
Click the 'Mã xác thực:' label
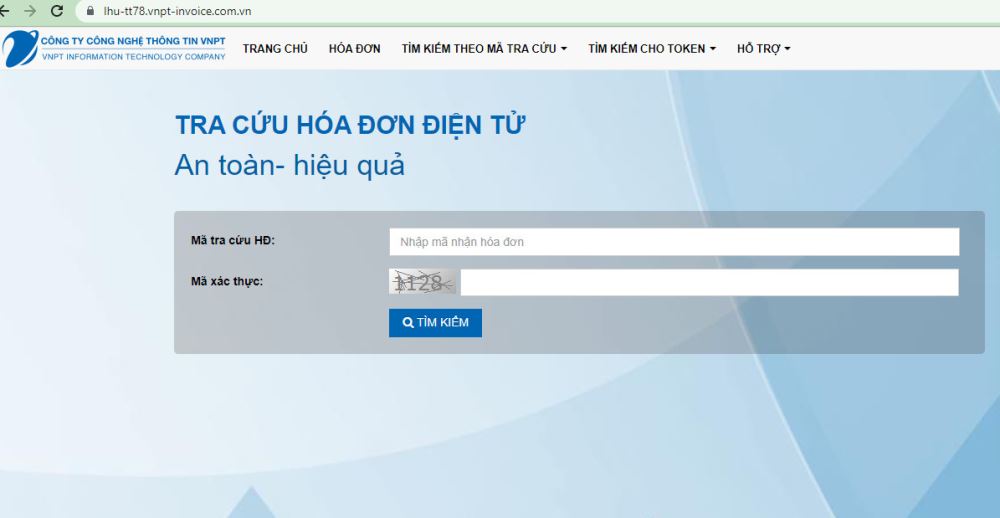[x=227, y=282]
